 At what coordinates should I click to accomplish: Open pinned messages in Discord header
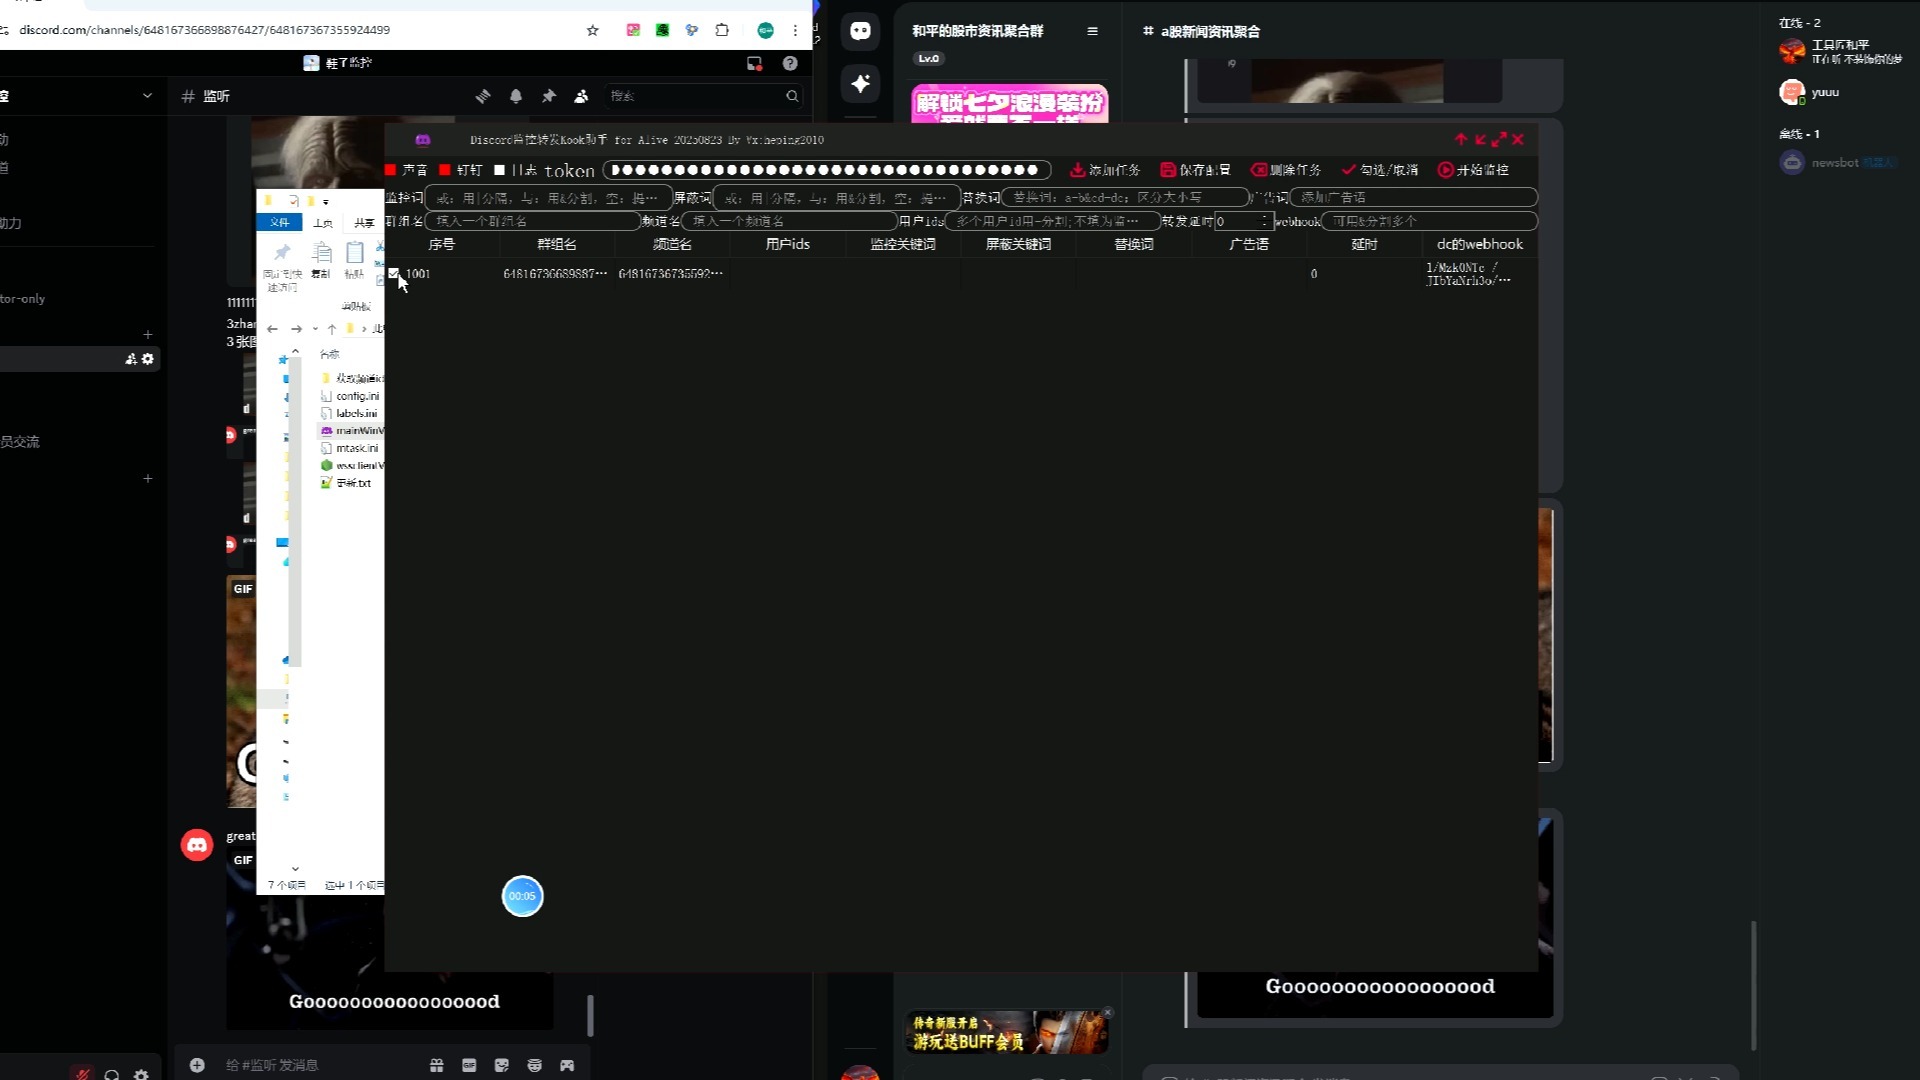pos(549,96)
